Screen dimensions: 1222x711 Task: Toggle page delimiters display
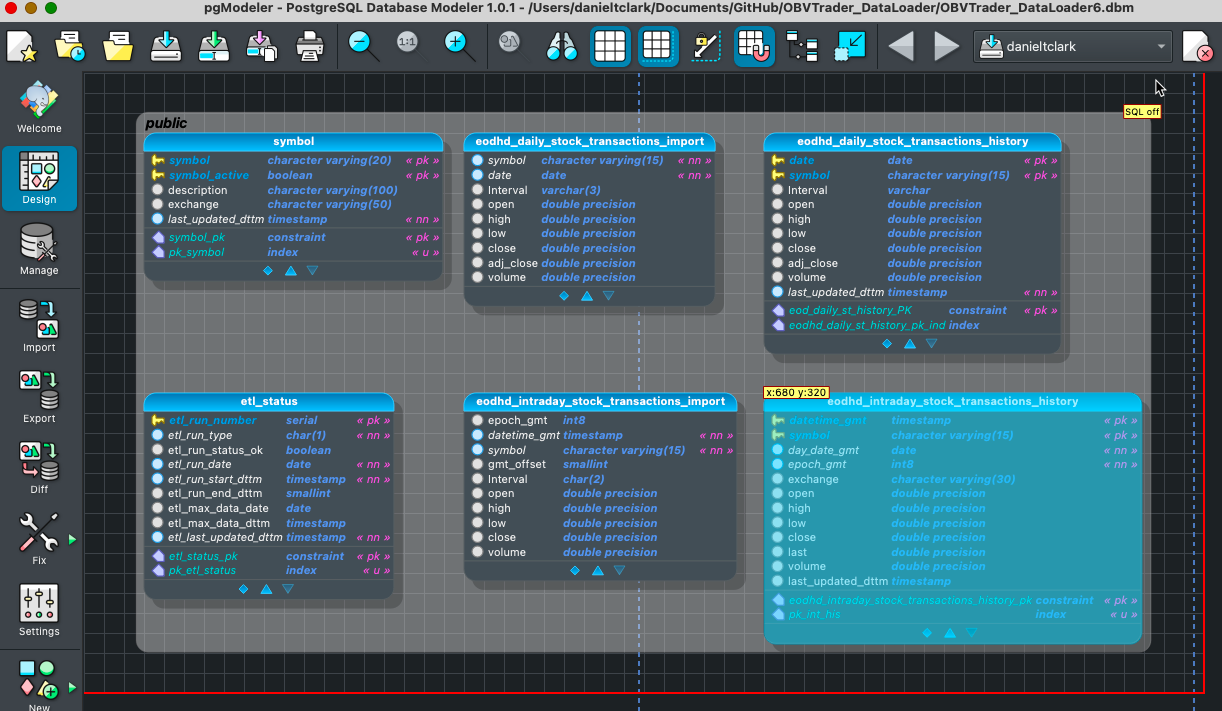click(x=658, y=46)
